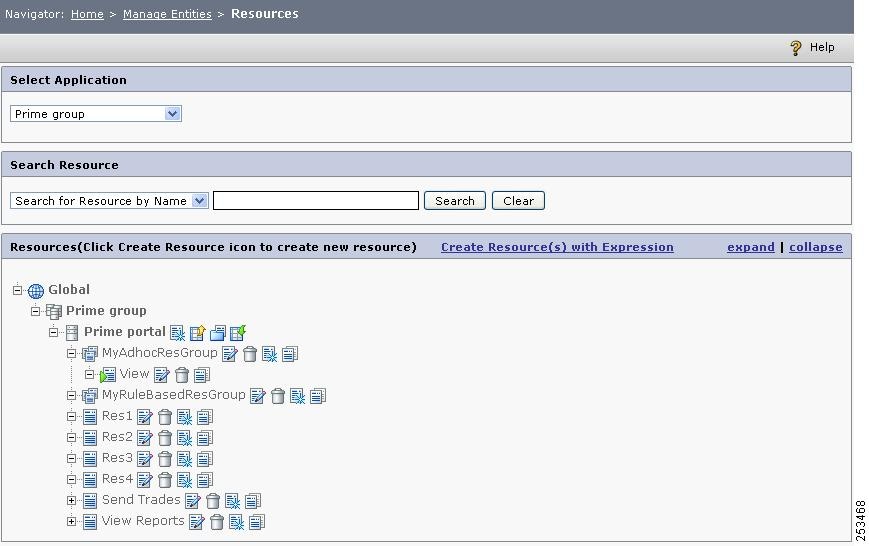Edit Send Trades using its pencil icon

pyautogui.click(x=193, y=501)
